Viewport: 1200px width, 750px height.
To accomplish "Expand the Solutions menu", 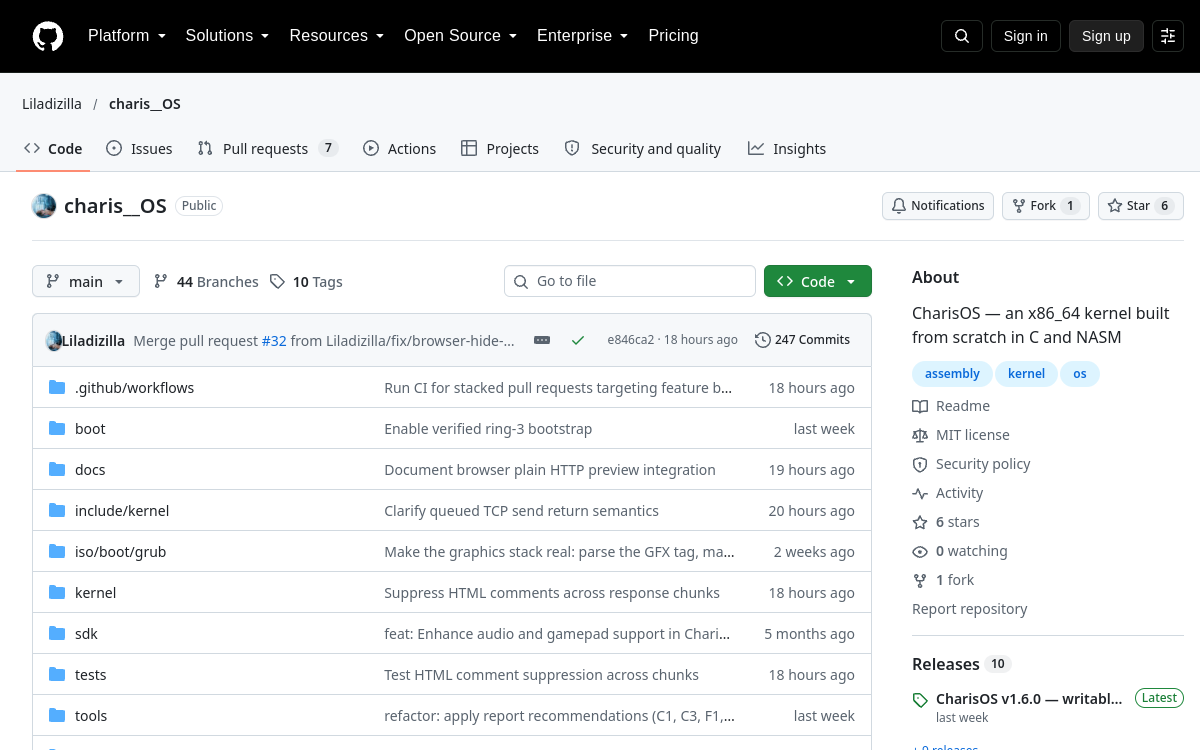I will click(227, 36).
